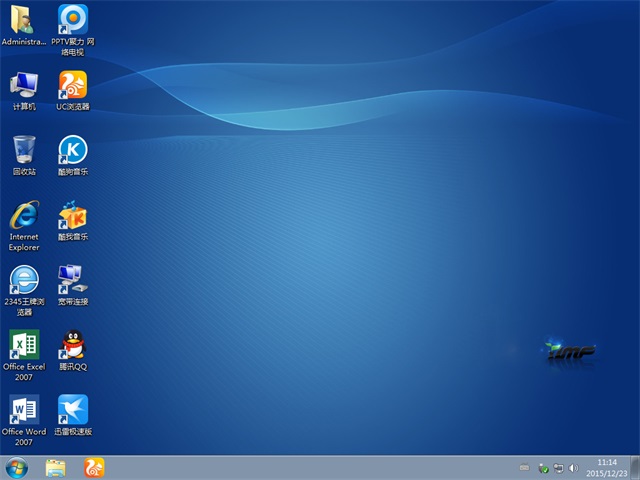Screen dimensions: 640x480
Task: Select the 宽带连接 broadband connection icon
Action: (x=72, y=280)
